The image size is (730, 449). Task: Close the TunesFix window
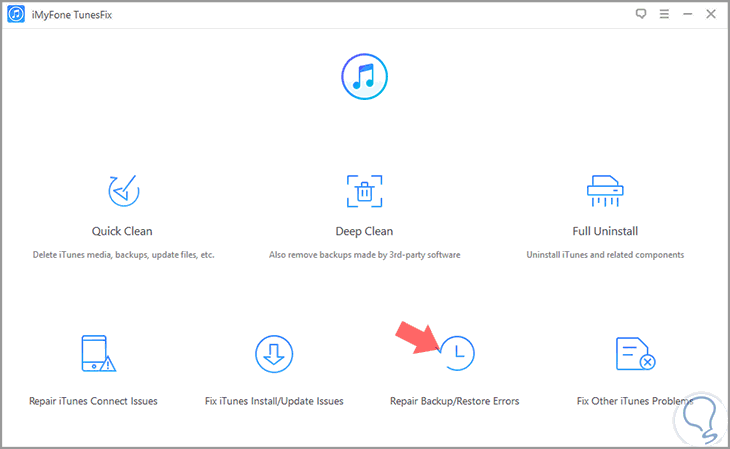[x=711, y=14]
